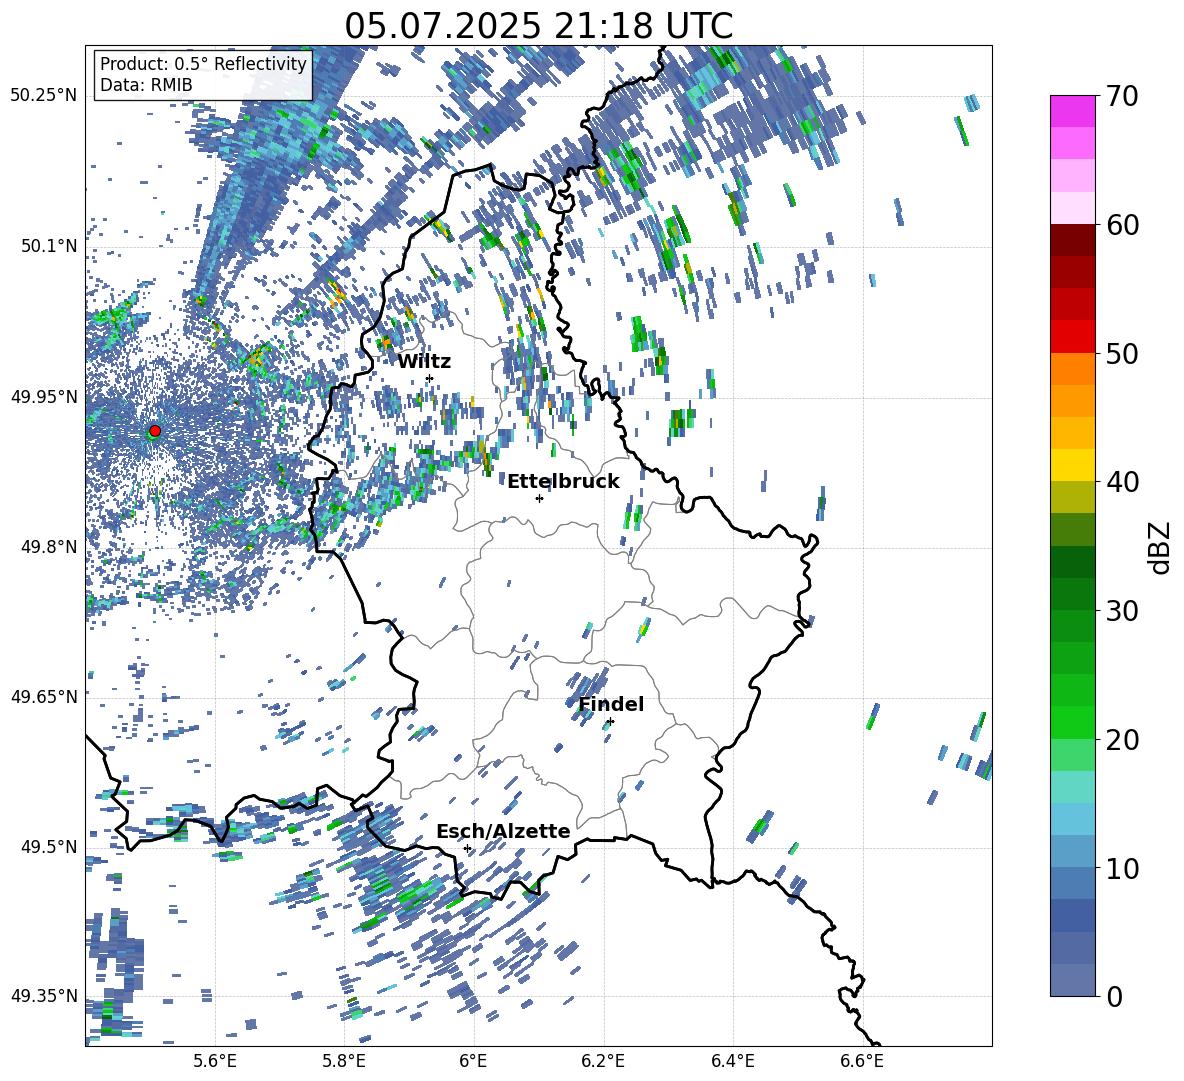This screenshot has width=1184, height=1081.
Task: Click the Wiltz cross marker
Action: [x=430, y=378]
